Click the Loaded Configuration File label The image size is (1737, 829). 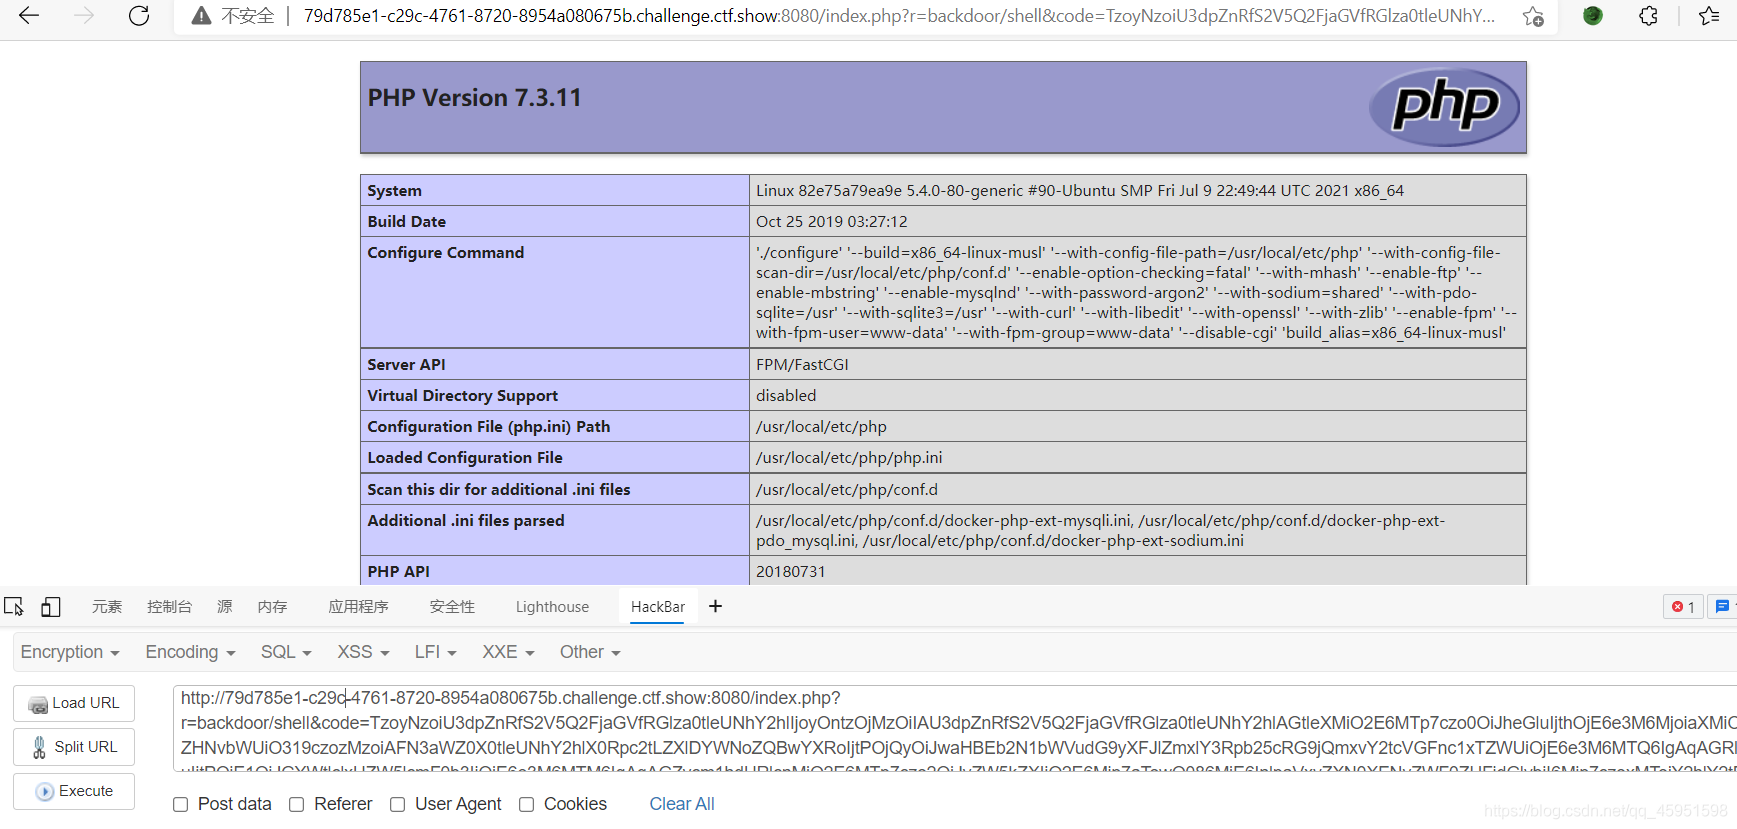tap(465, 458)
